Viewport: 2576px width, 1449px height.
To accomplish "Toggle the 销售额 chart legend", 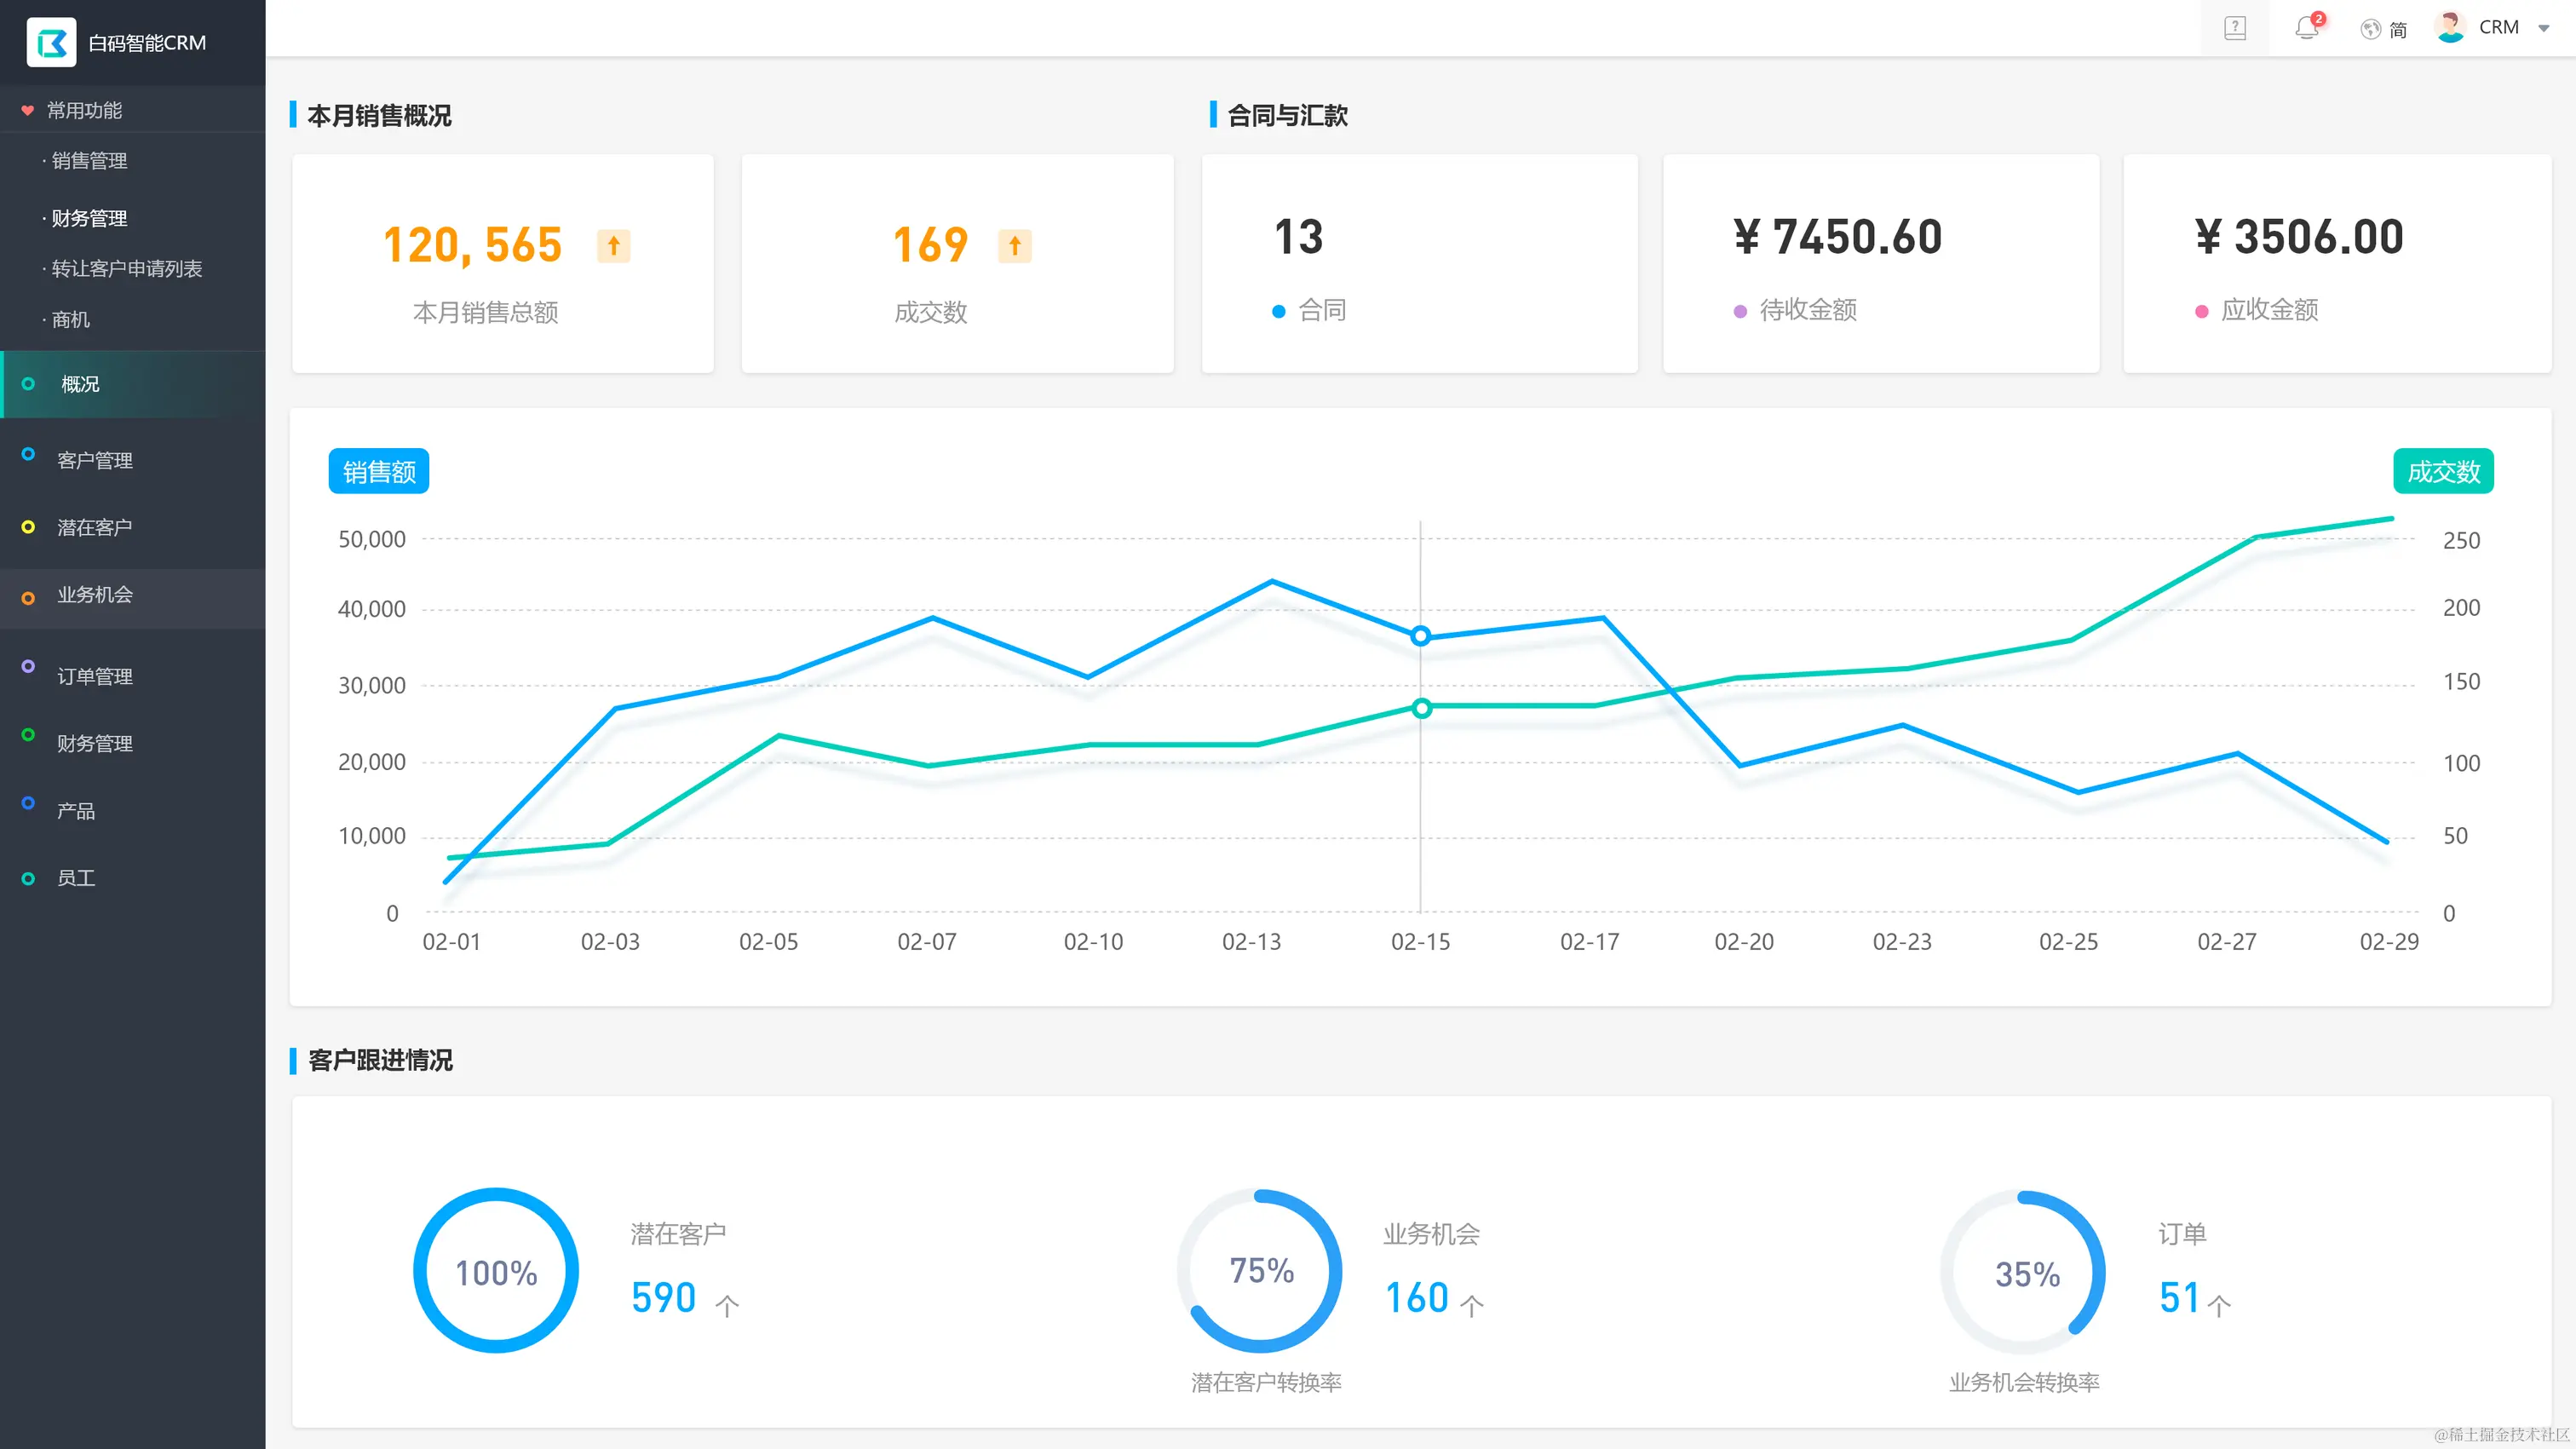I will click(x=379, y=471).
